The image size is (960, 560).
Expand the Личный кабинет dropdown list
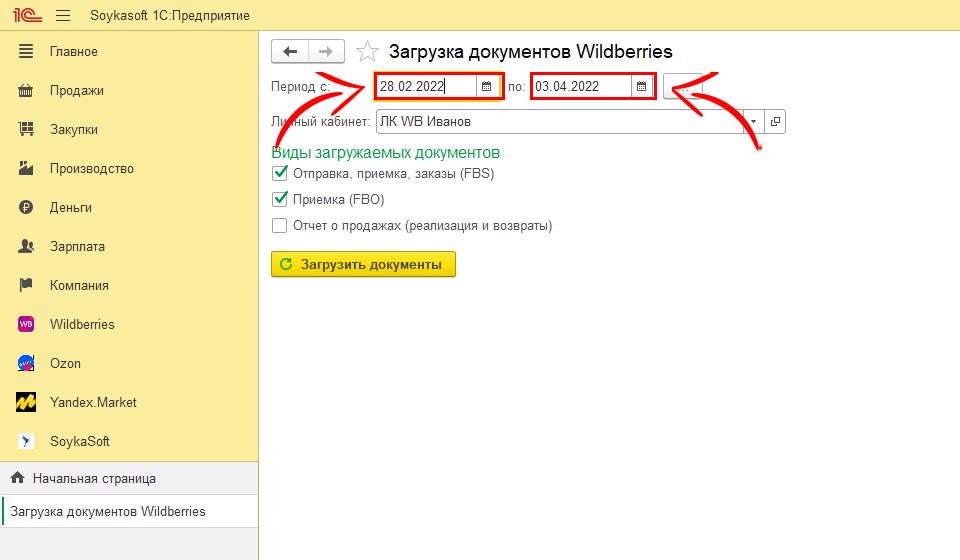[754, 121]
